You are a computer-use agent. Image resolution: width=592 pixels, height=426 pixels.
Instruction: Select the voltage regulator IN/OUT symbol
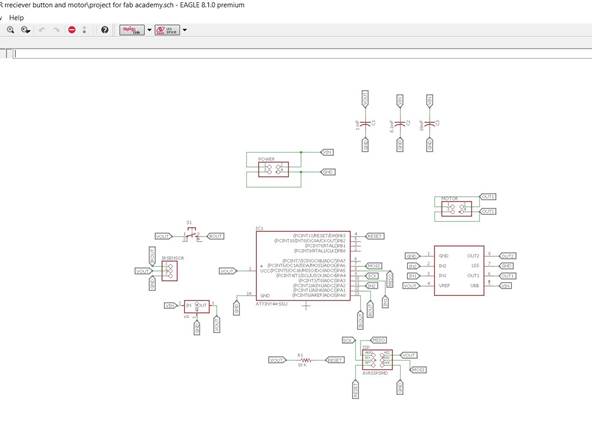pos(197,306)
